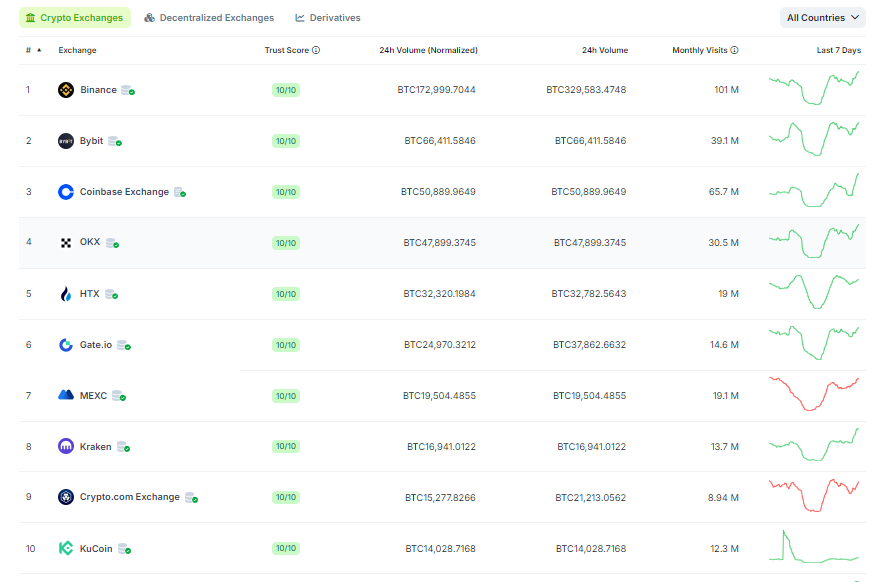Click the value BTC37,862.6632

tap(590, 345)
